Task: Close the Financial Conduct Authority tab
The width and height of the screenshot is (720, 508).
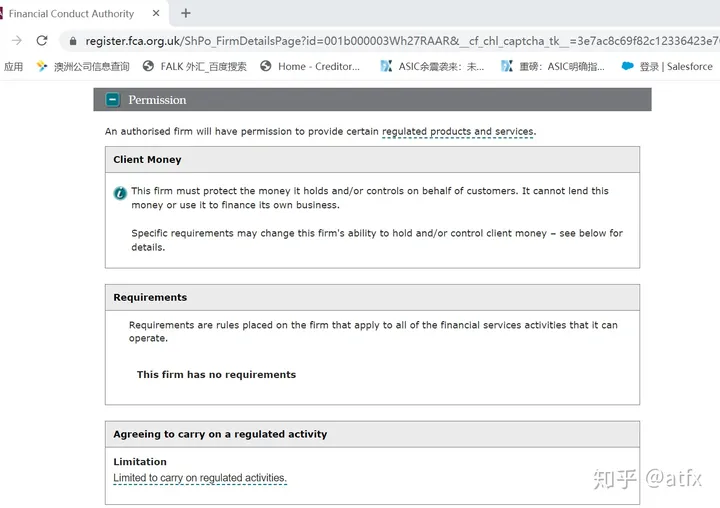Action: 156,14
